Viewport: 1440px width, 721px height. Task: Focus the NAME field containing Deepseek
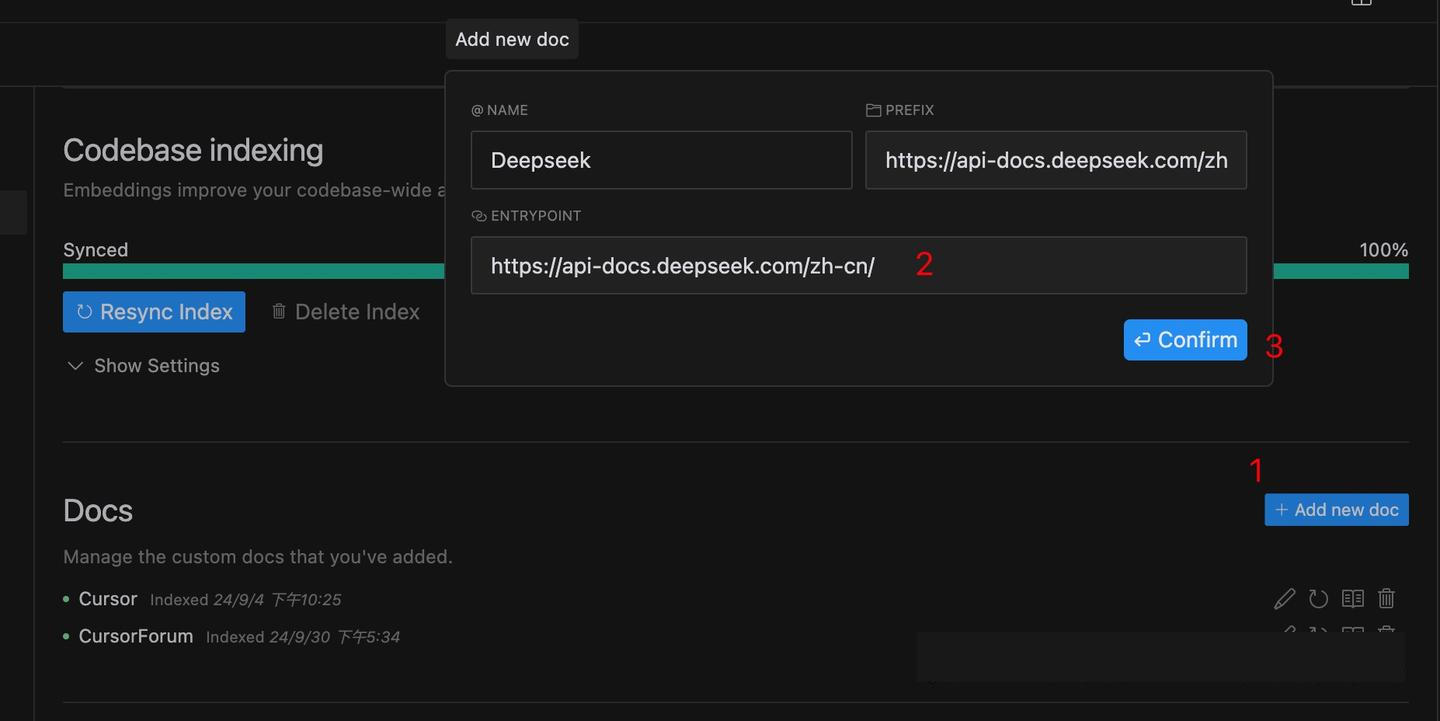click(x=661, y=160)
